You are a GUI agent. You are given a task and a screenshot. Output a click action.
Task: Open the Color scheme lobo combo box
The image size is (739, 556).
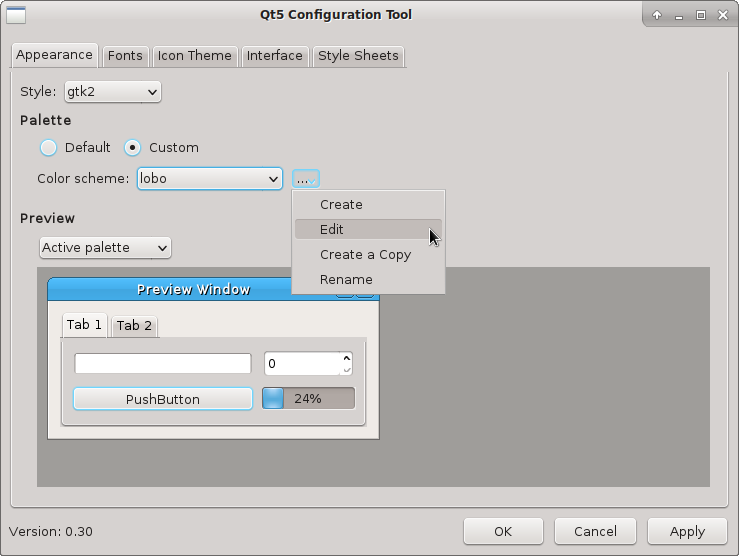(210, 179)
